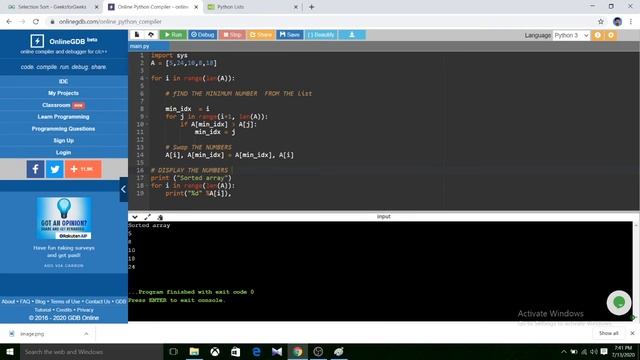Open Xbox app from taskbar
This screenshot has width=640, height=360.
215,351
